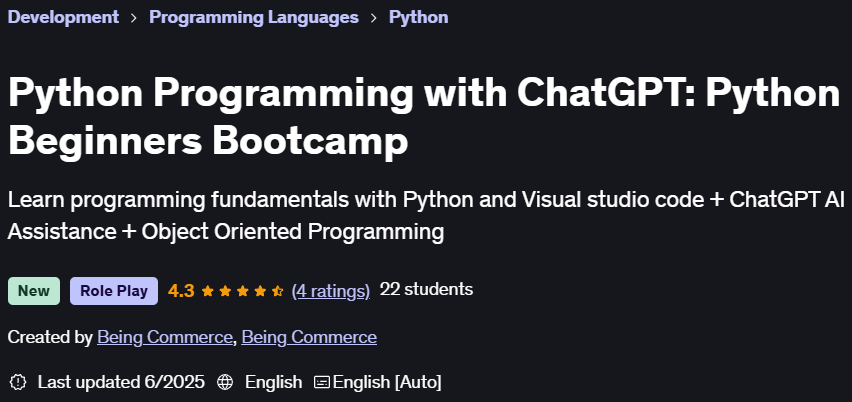The height and width of the screenshot is (402, 852).
Task: Click the closed captions icon
Action: point(322,382)
